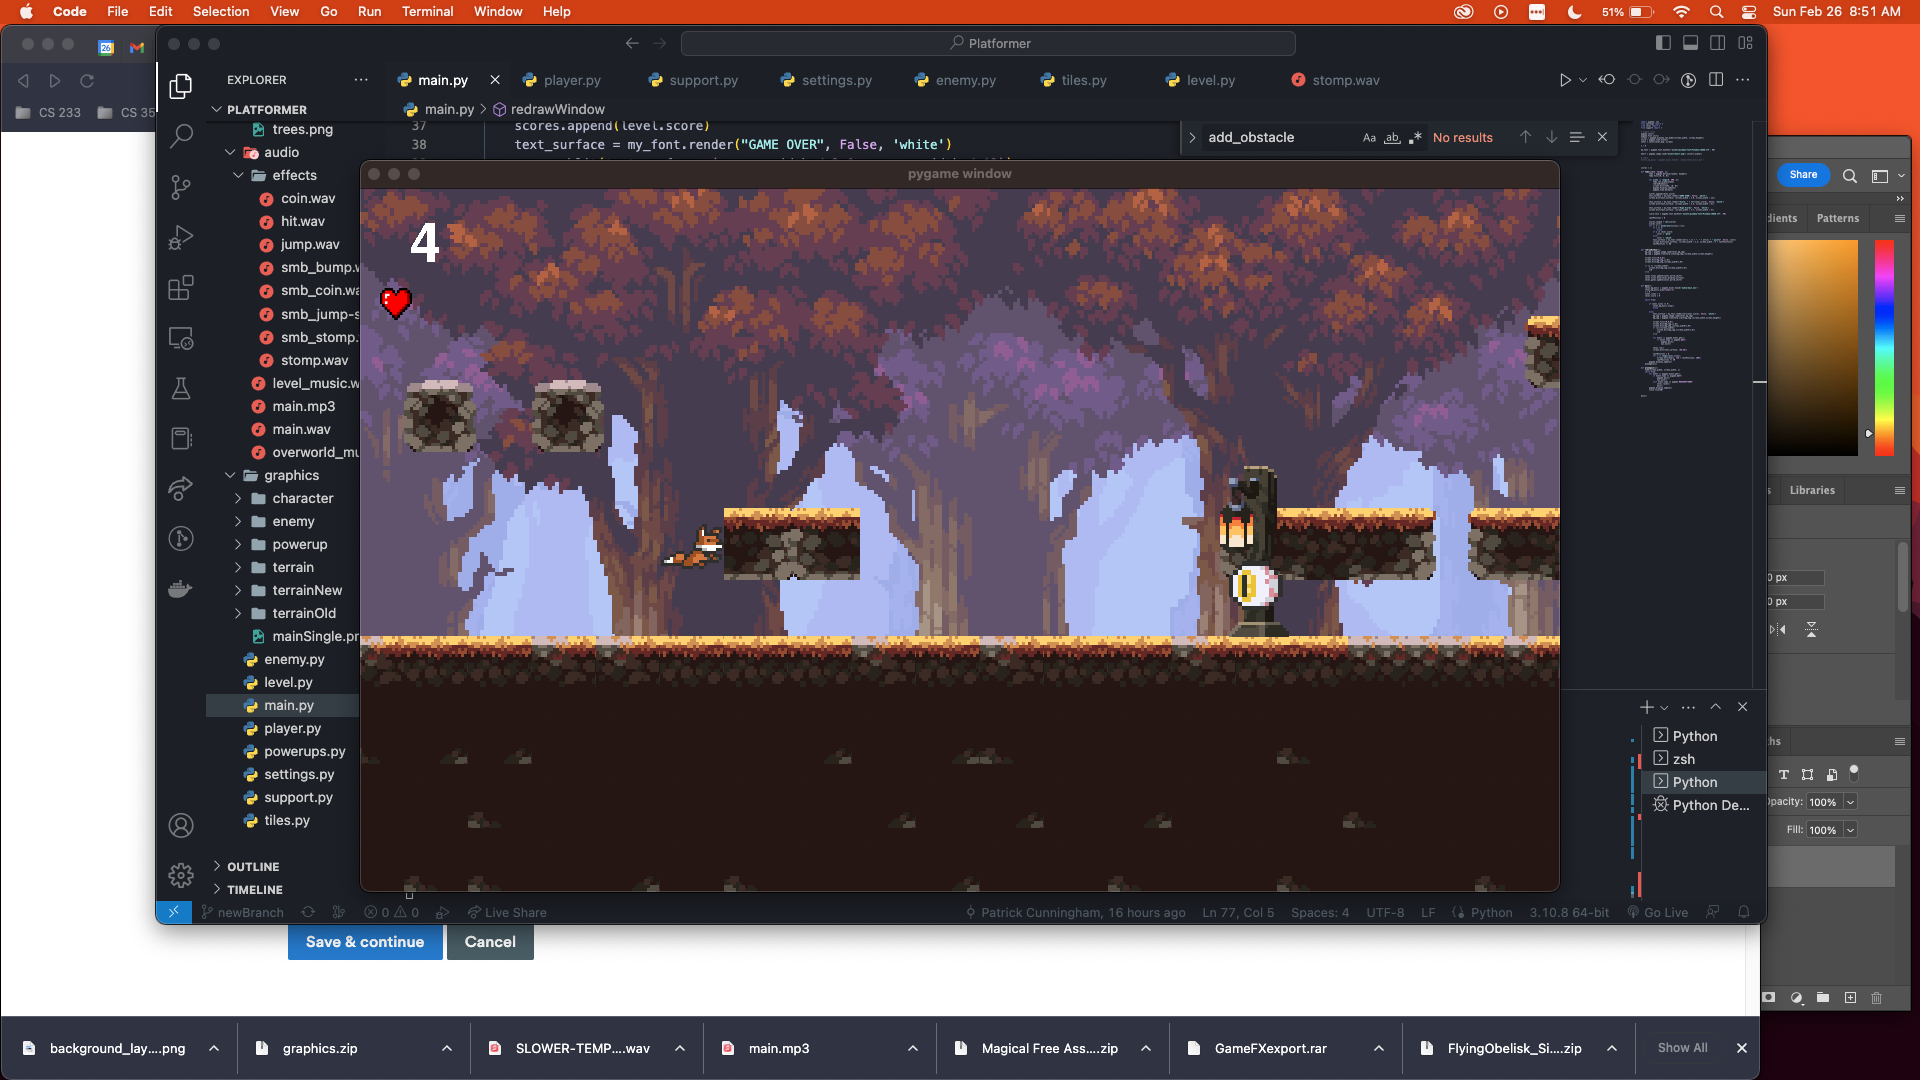Toggle Match Whole Word in find widget

click(x=1392, y=138)
